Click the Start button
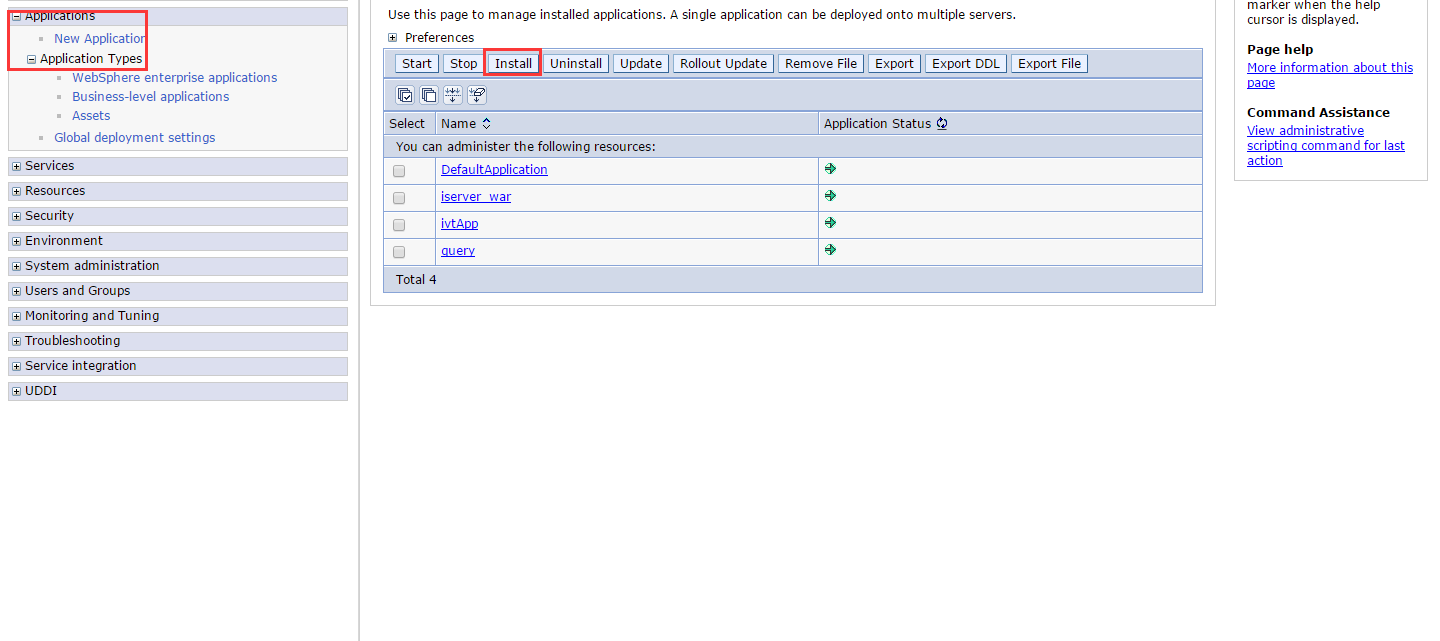 pos(417,63)
